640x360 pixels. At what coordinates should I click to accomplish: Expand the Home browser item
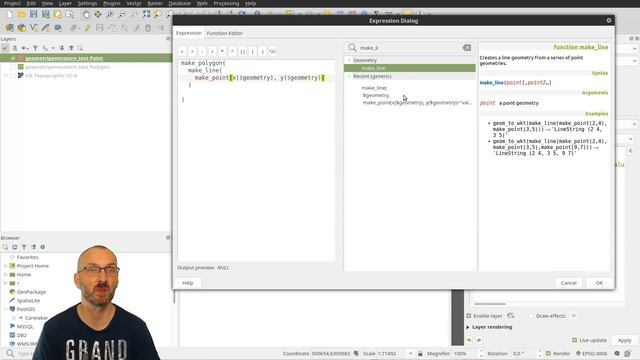point(5,275)
